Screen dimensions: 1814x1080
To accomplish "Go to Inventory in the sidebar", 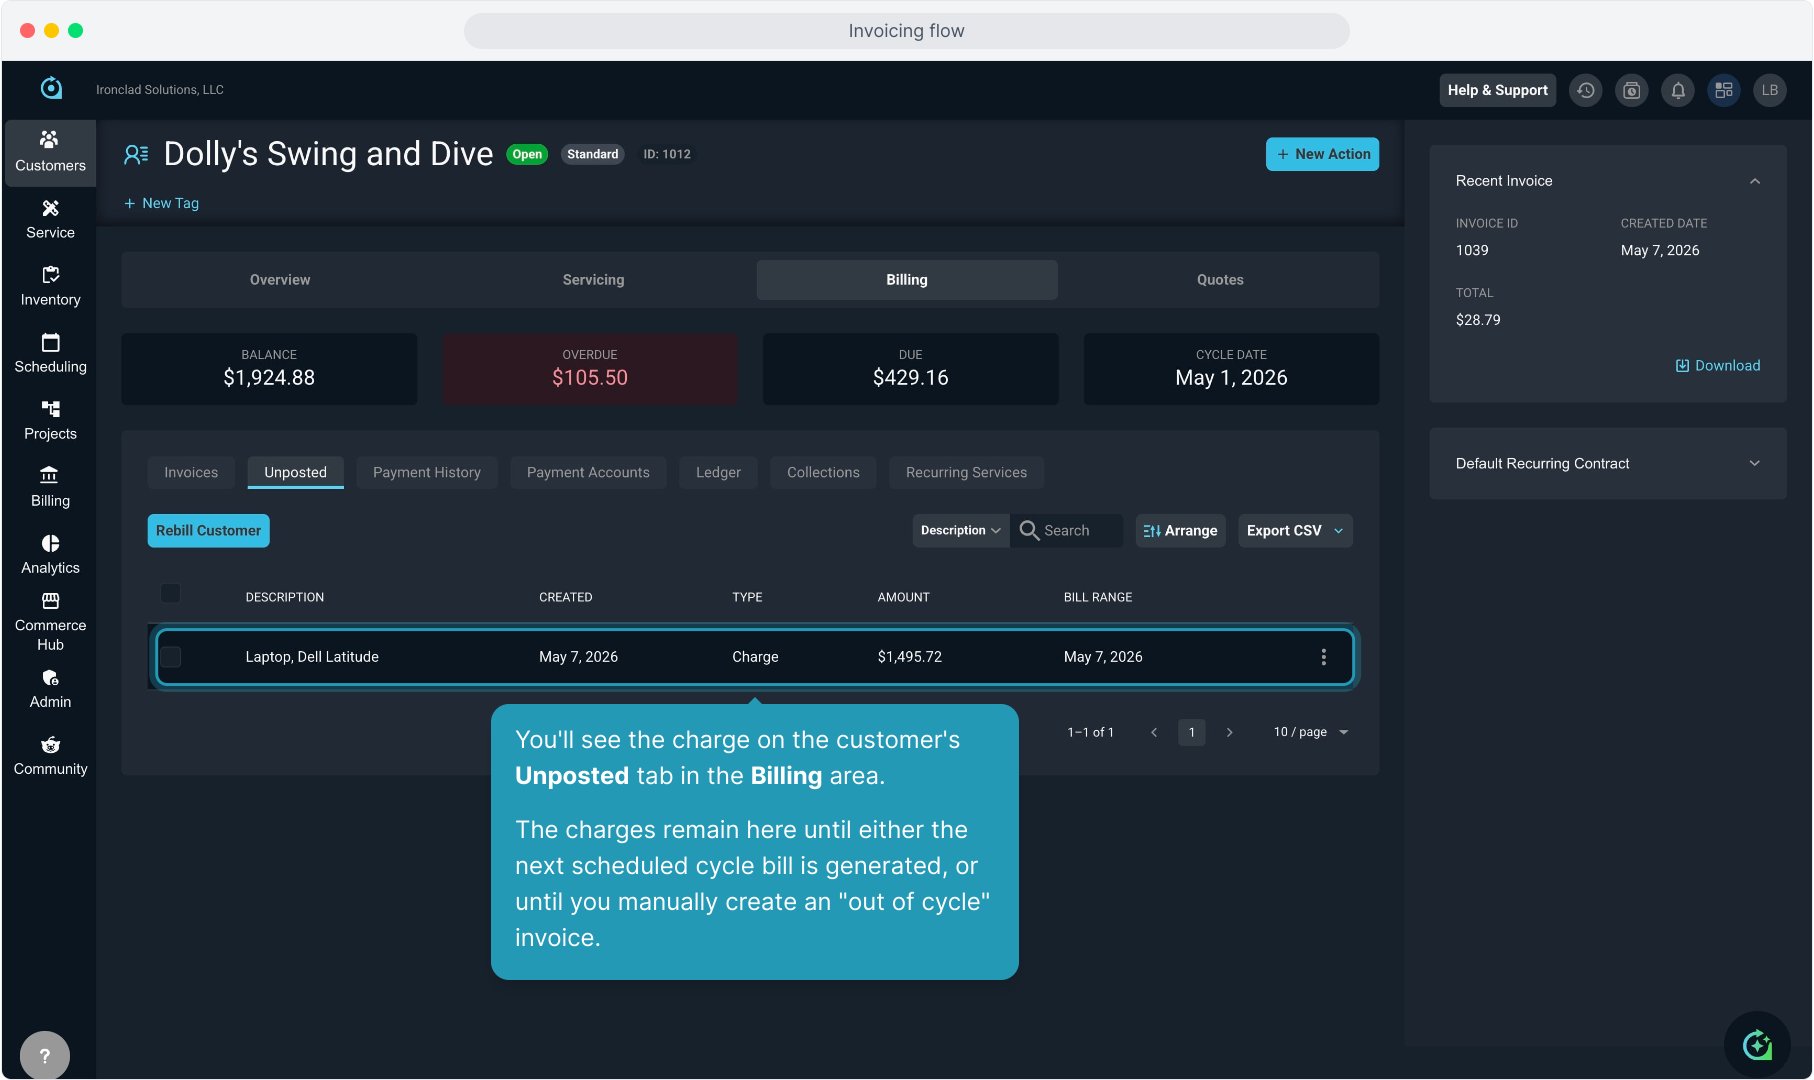I will point(50,287).
